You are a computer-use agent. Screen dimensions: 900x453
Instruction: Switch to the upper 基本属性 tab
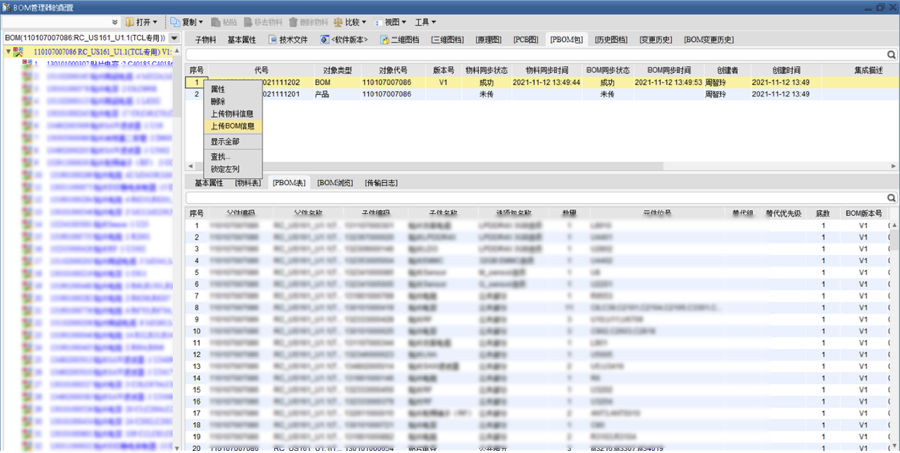pos(242,40)
